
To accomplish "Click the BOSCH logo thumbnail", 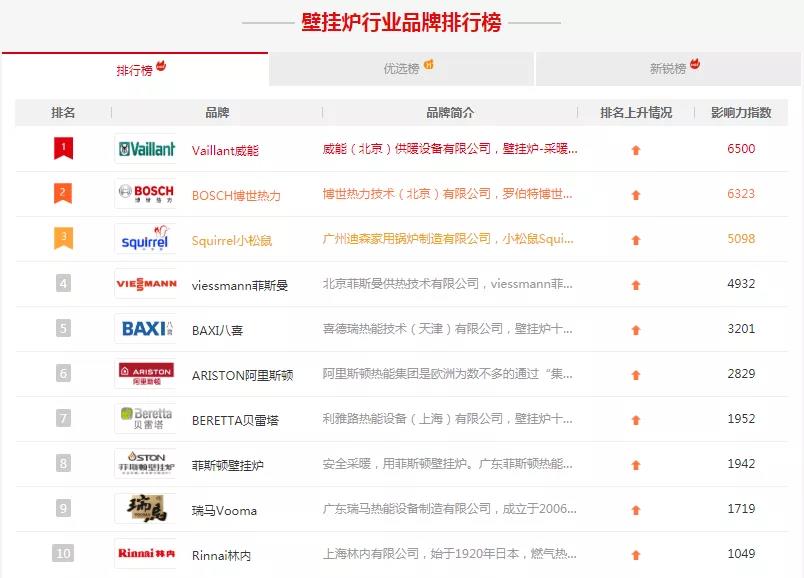I will (146, 194).
